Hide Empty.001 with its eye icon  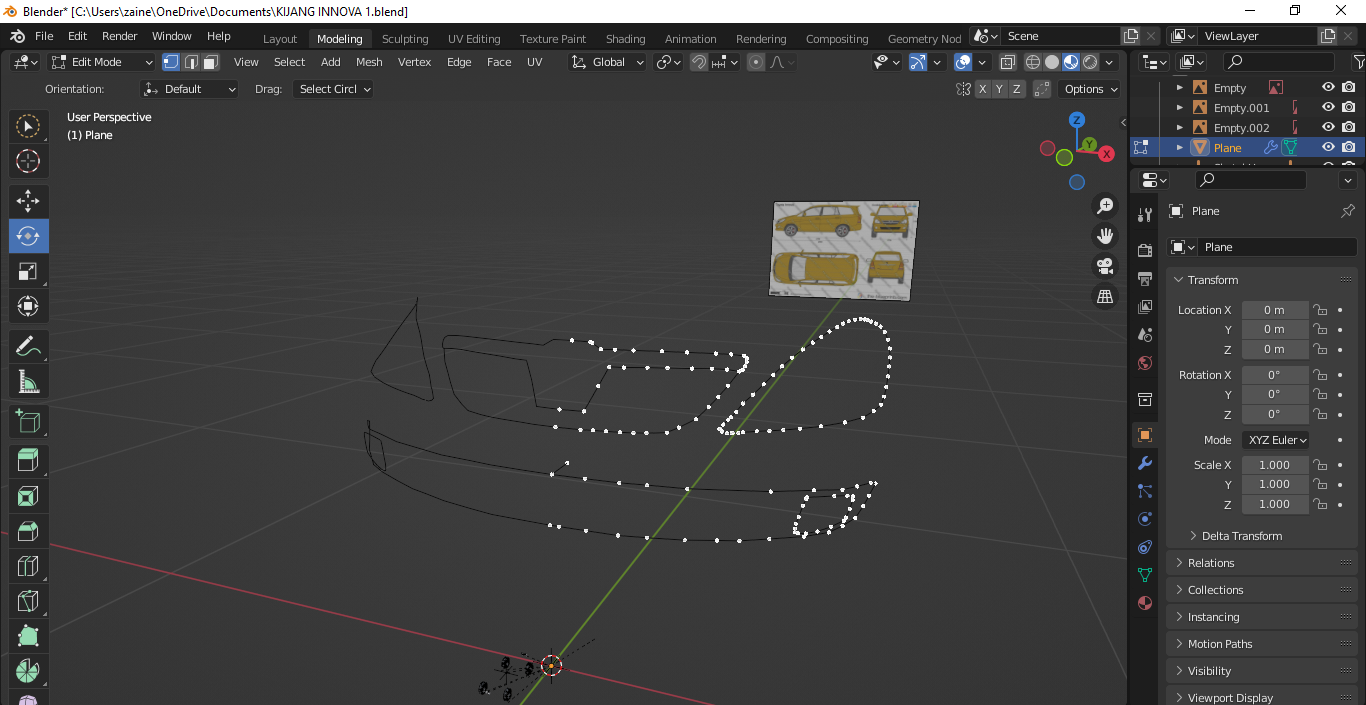tap(1328, 107)
